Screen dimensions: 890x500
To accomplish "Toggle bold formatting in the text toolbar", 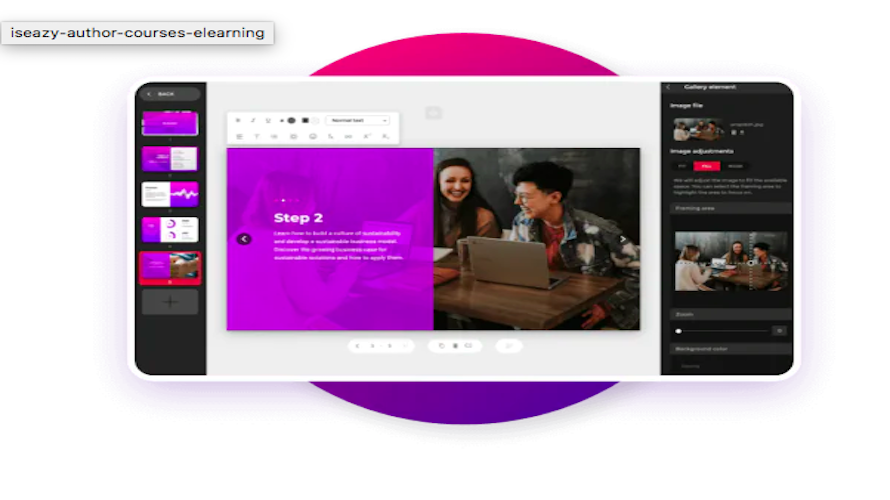I will [x=238, y=120].
